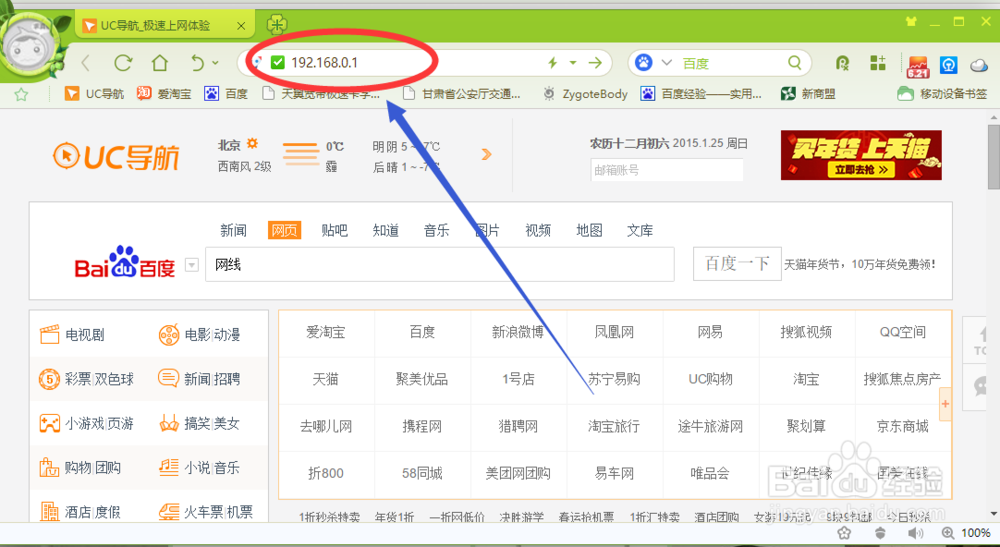The height and width of the screenshot is (547, 1000).
Task: Click the 百度一下 search button
Action: tap(737, 264)
